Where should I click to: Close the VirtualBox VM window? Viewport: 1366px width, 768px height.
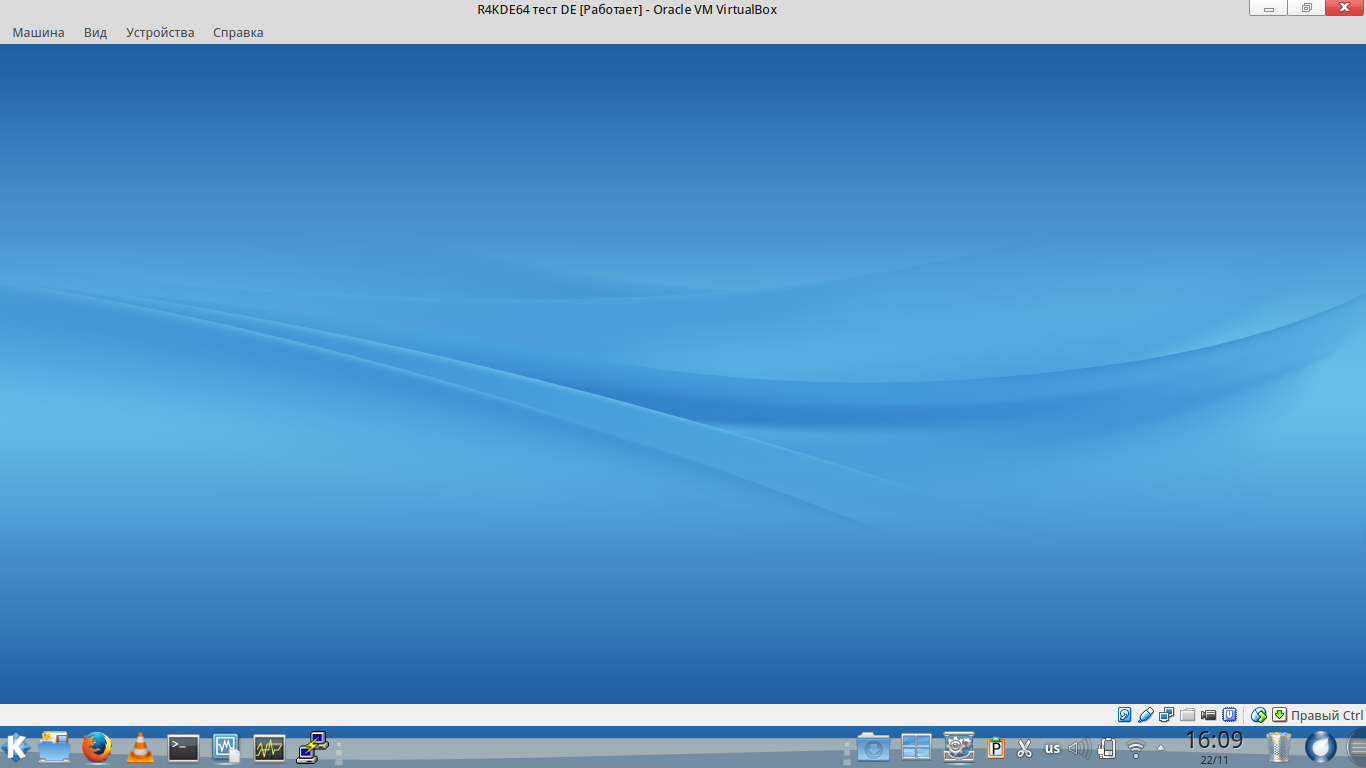[x=1343, y=8]
